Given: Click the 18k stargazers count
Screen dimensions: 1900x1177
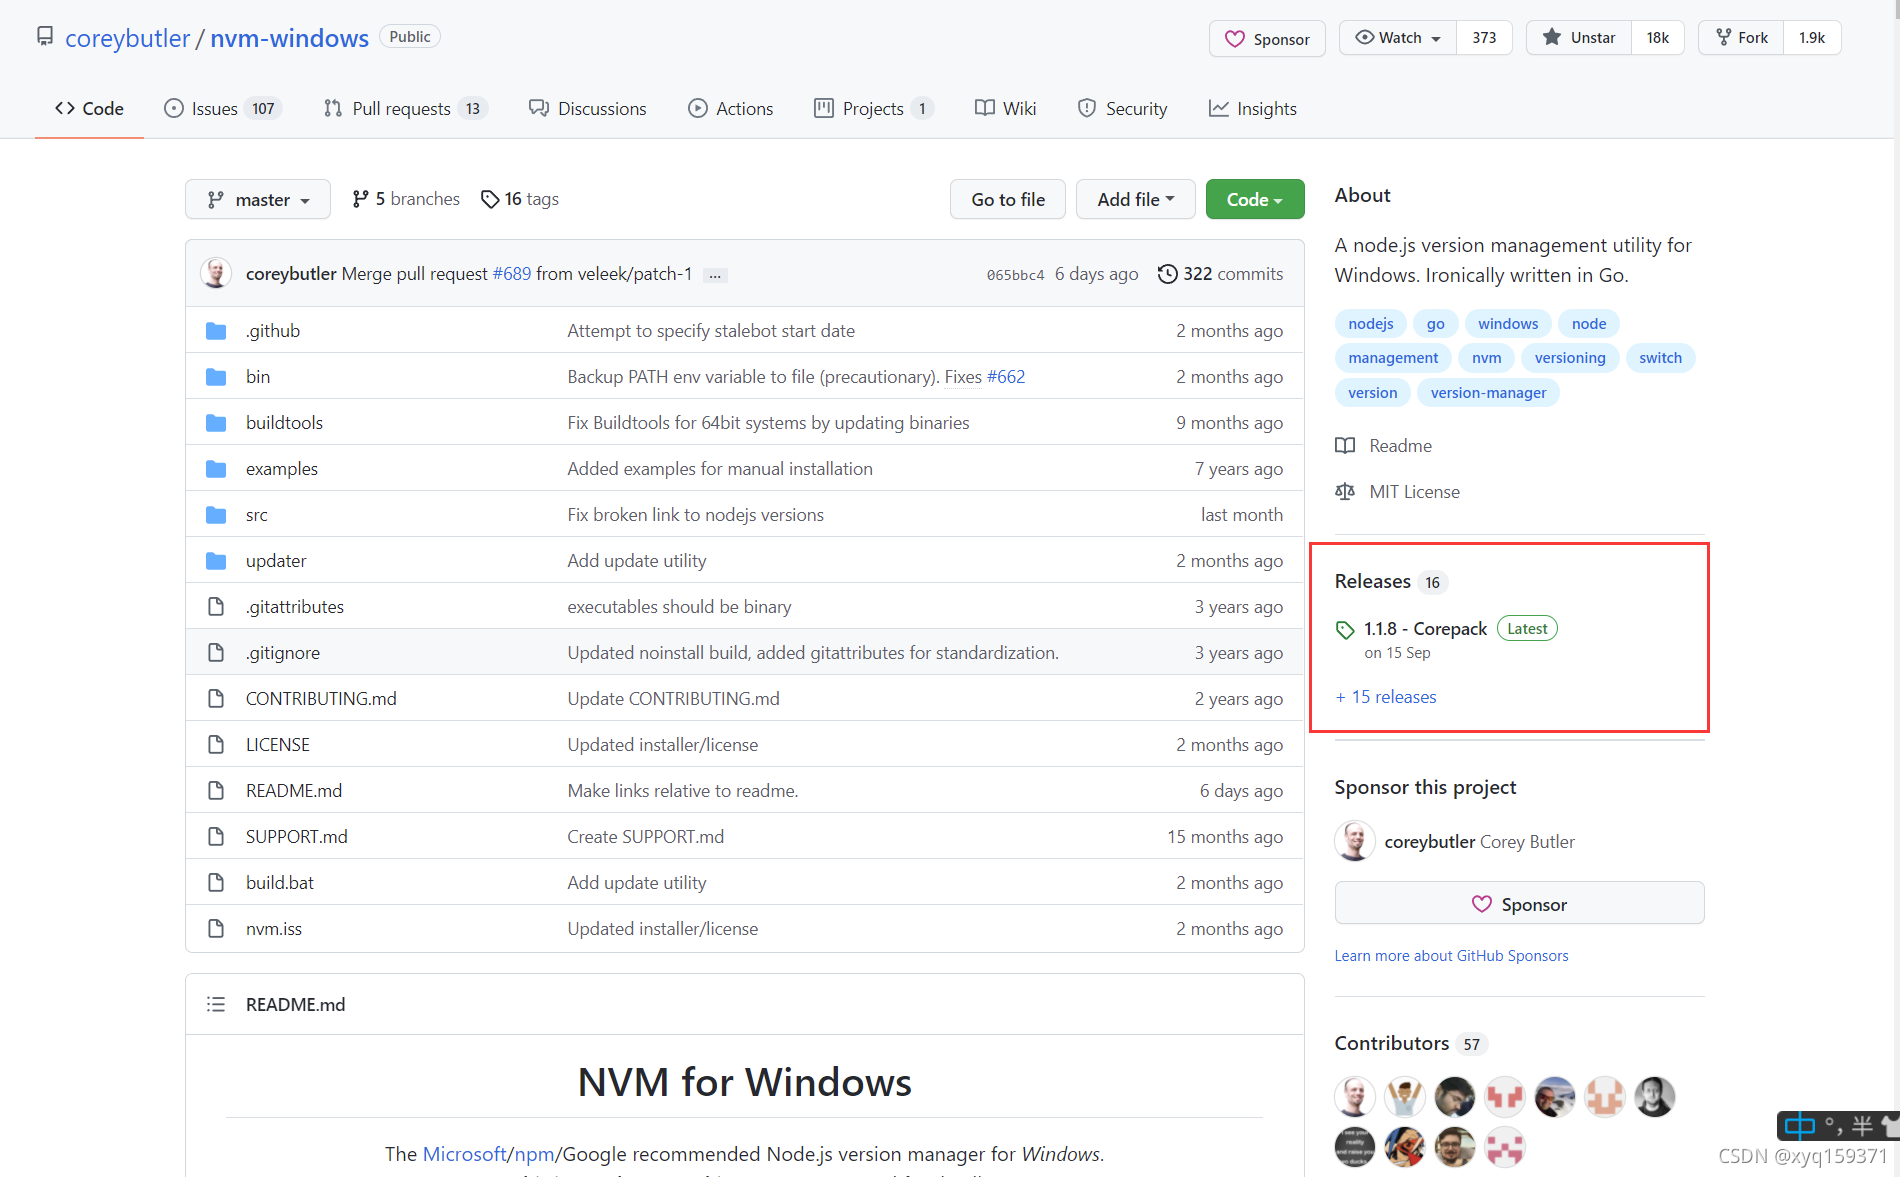Looking at the screenshot, I should (x=1657, y=38).
